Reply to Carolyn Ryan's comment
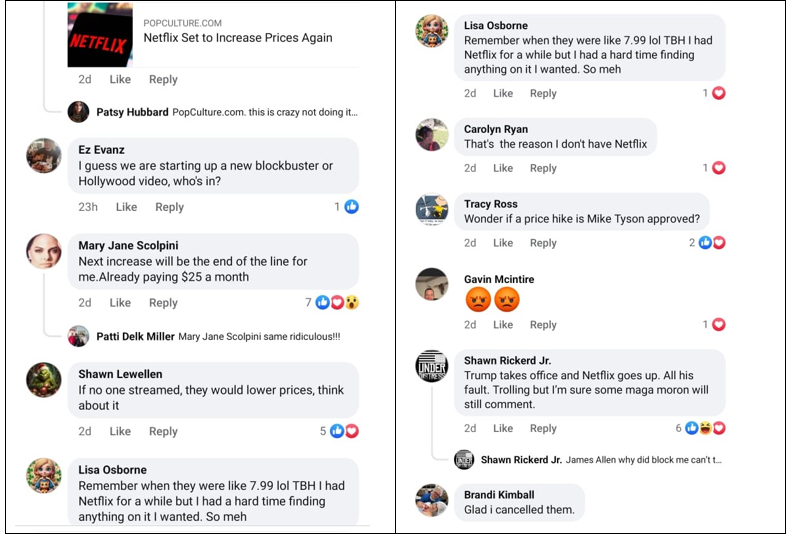Viewport: 789px width, 535px height. [543, 168]
